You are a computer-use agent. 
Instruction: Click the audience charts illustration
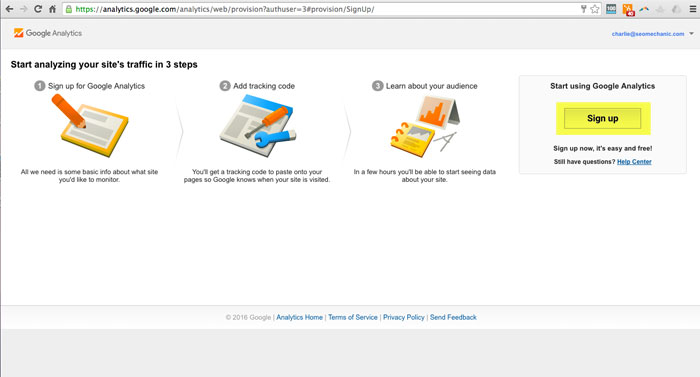tap(425, 126)
